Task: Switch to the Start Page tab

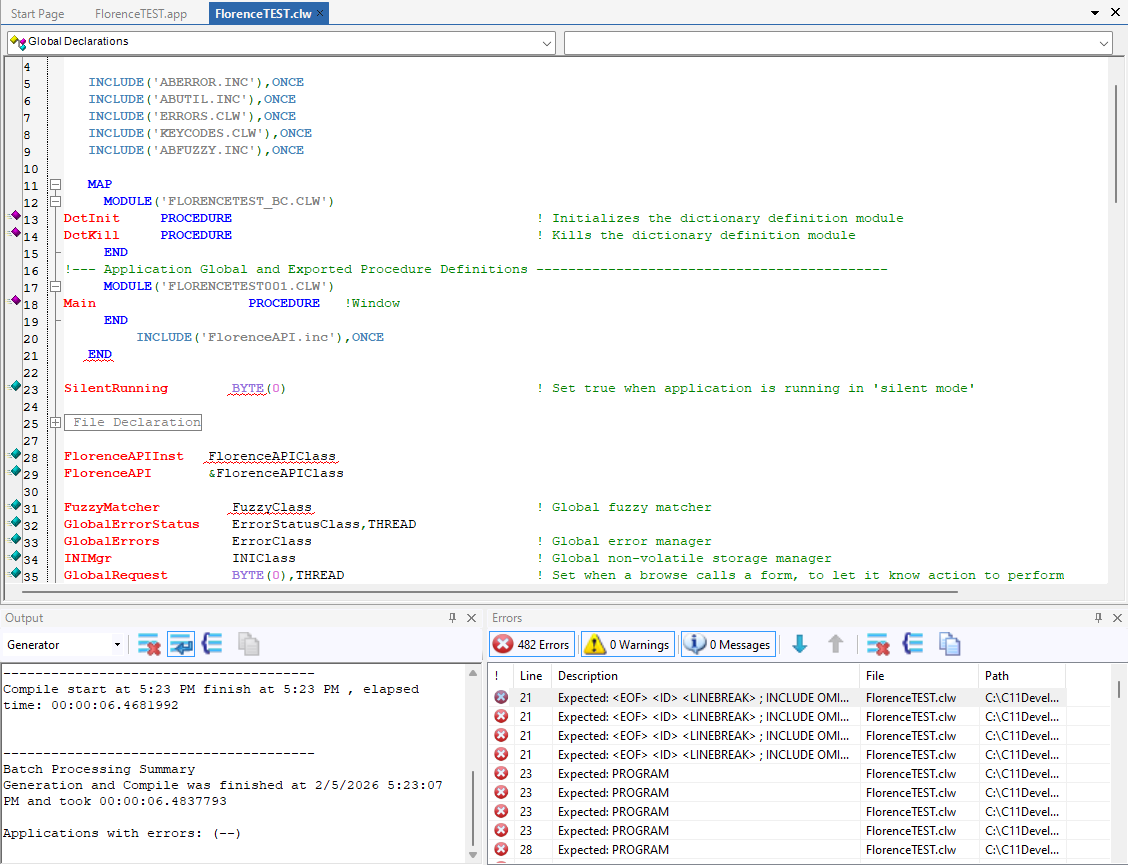Action: (38, 14)
